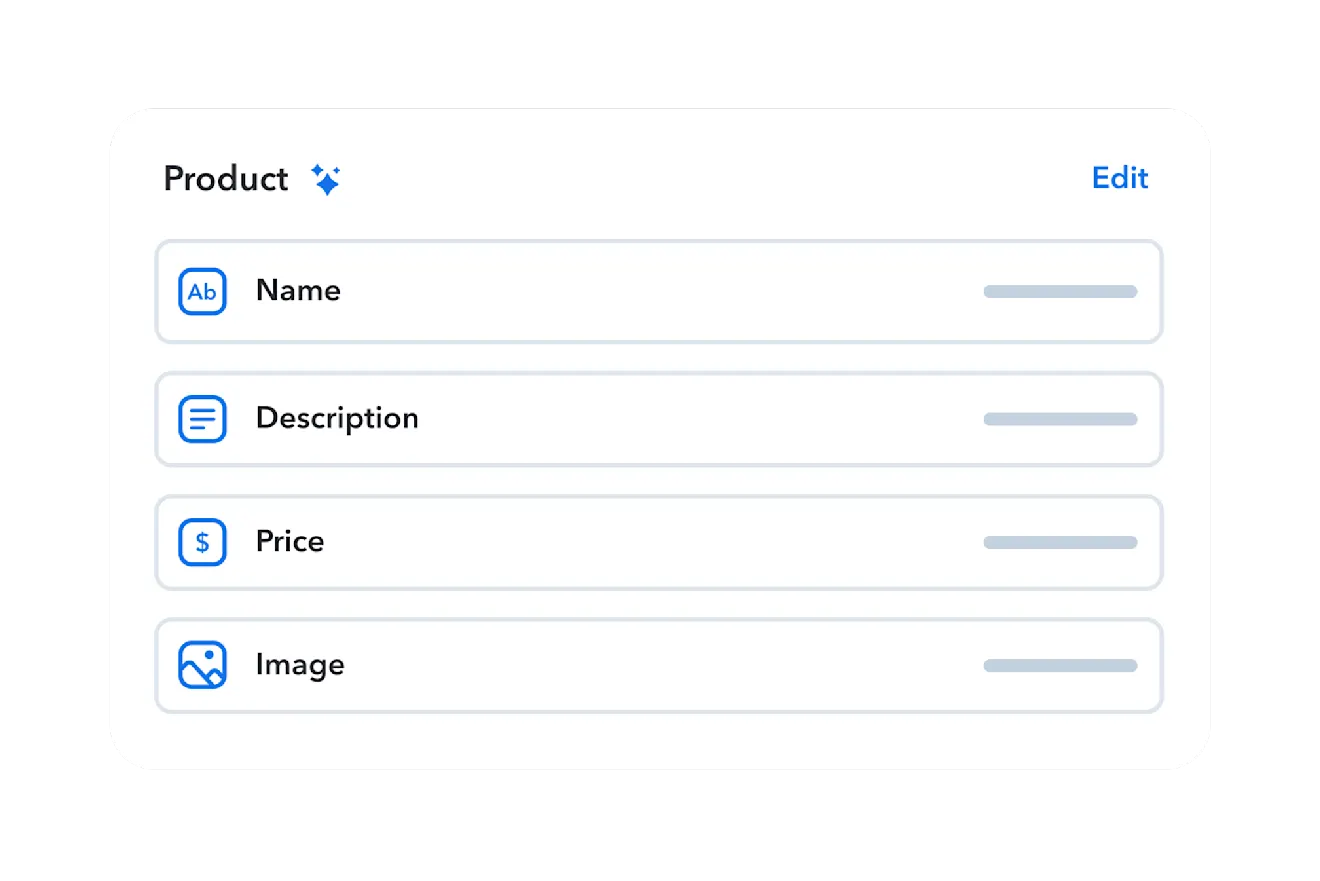Click the Price value placeholder bar
Screen dimensions: 1320x881
click(x=1060, y=543)
